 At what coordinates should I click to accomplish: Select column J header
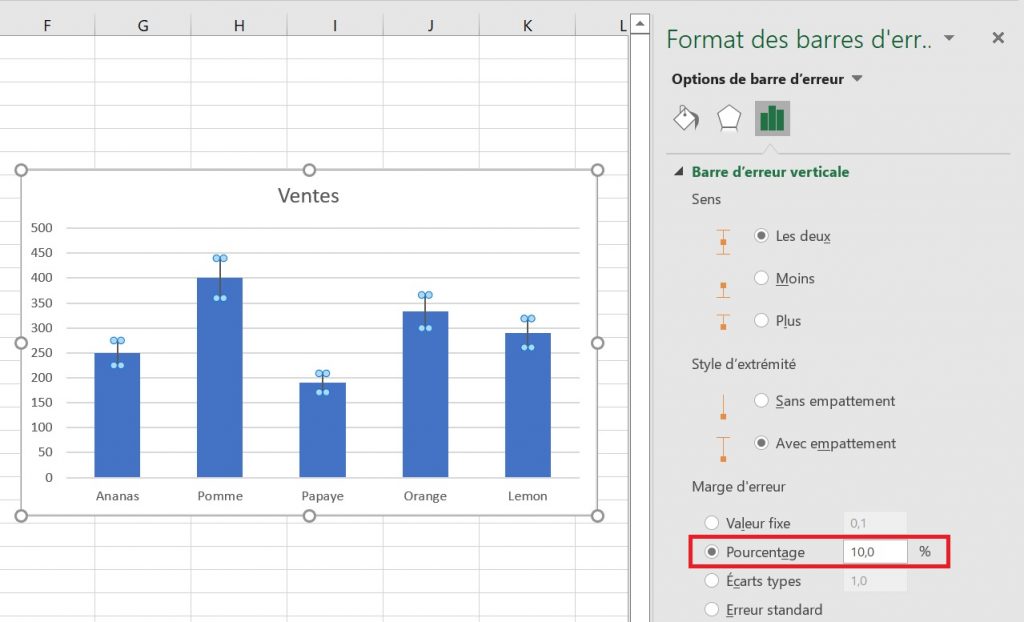tap(431, 25)
